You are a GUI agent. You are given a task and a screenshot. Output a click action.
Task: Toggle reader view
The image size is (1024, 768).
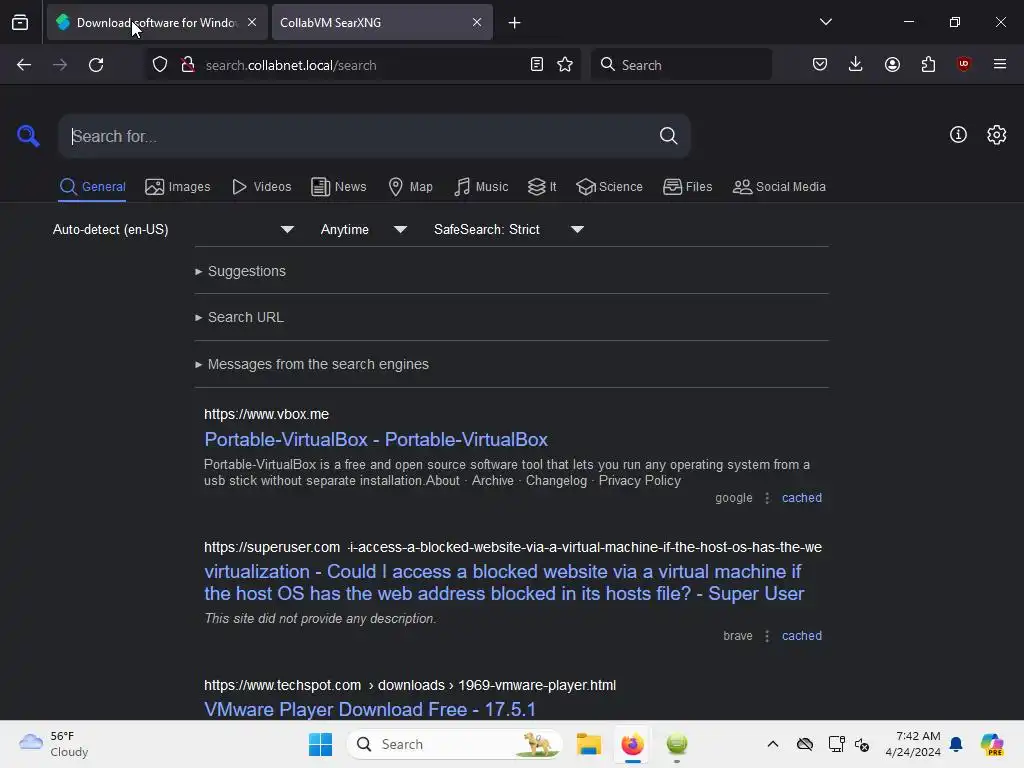pyautogui.click(x=537, y=64)
